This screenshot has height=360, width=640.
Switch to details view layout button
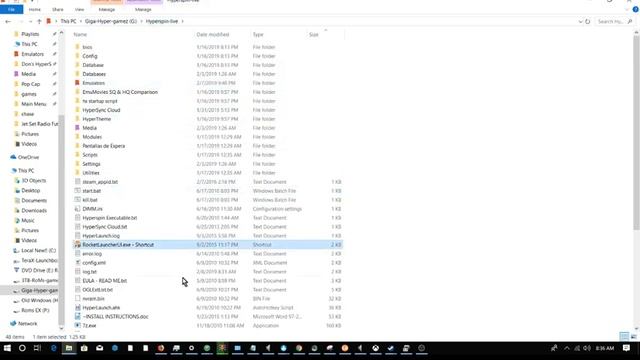pos(624,337)
